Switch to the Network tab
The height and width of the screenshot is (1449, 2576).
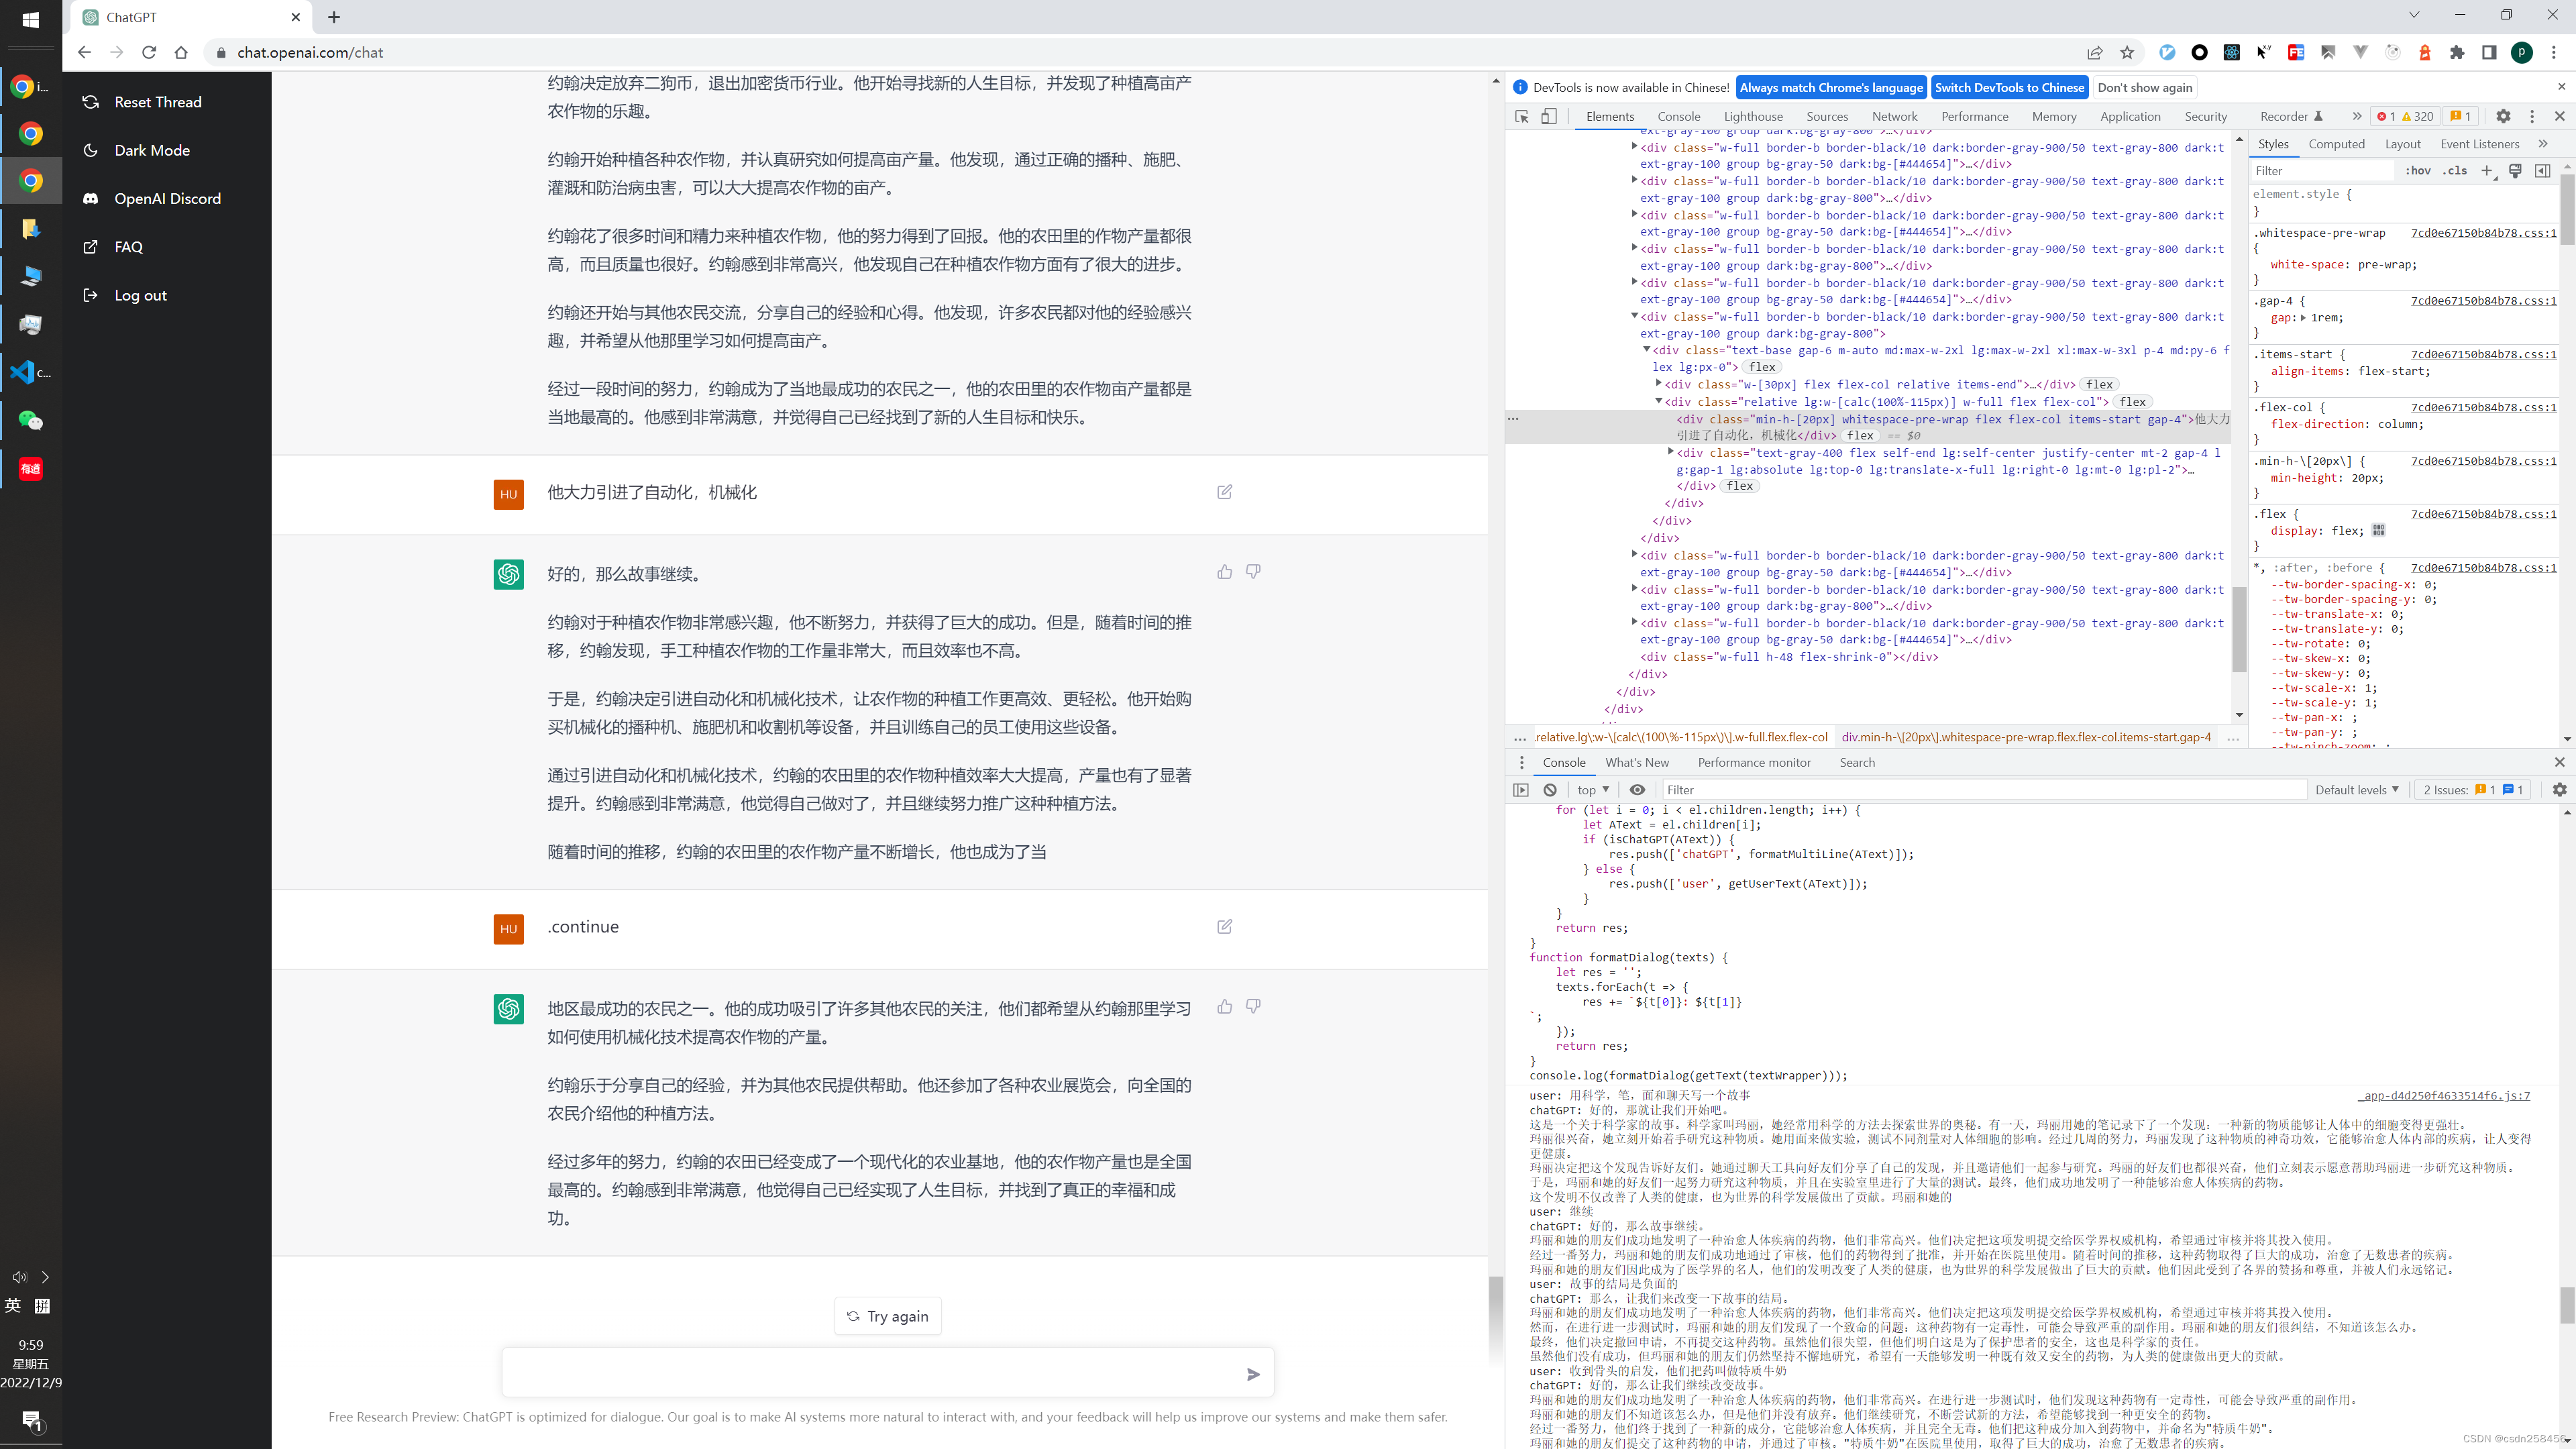coord(1894,117)
